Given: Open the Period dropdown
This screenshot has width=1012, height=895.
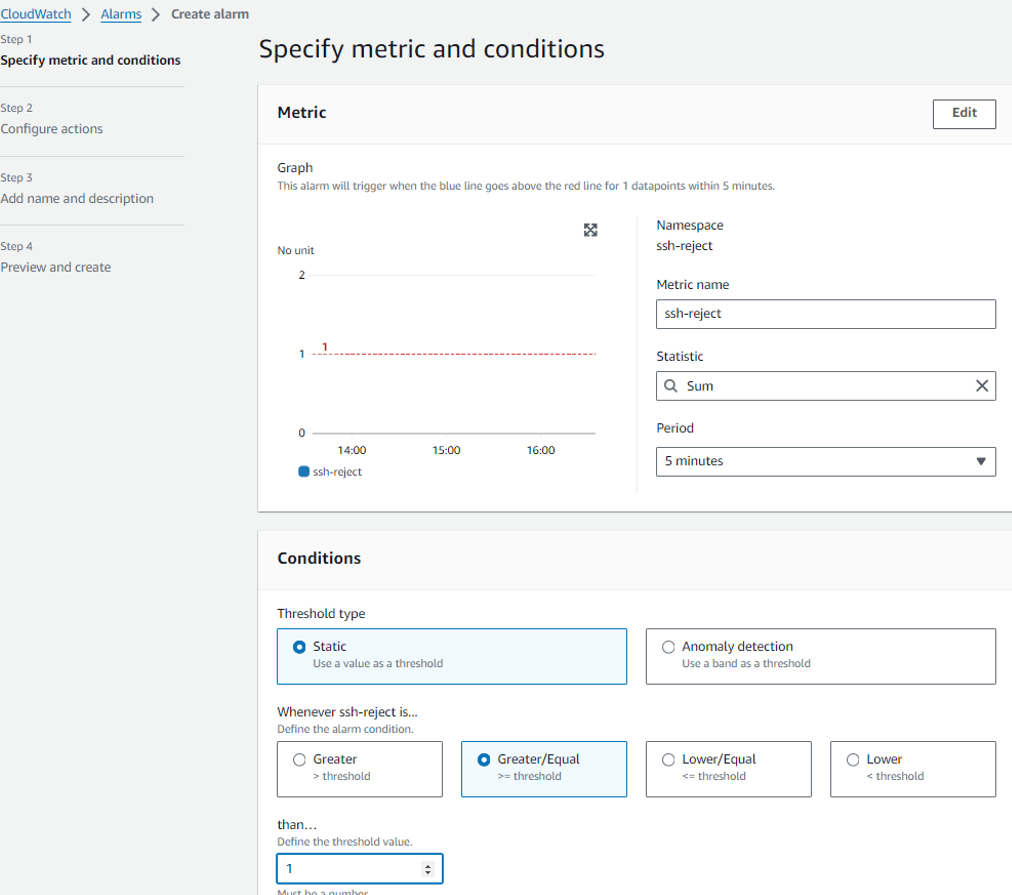Looking at the screenshot, I should click(825, 461).
